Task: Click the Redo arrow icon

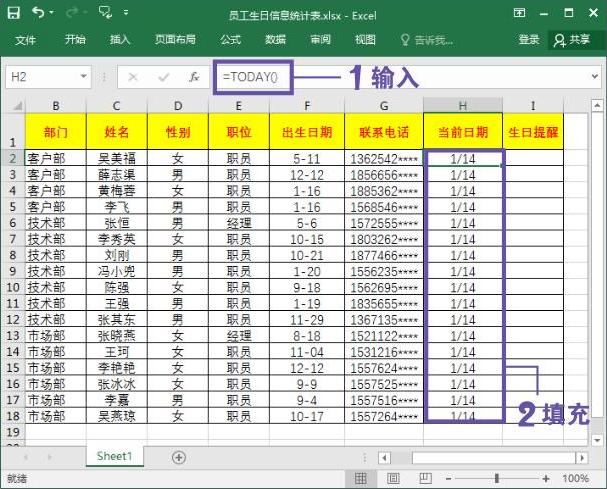Action: tap(72, 13)
